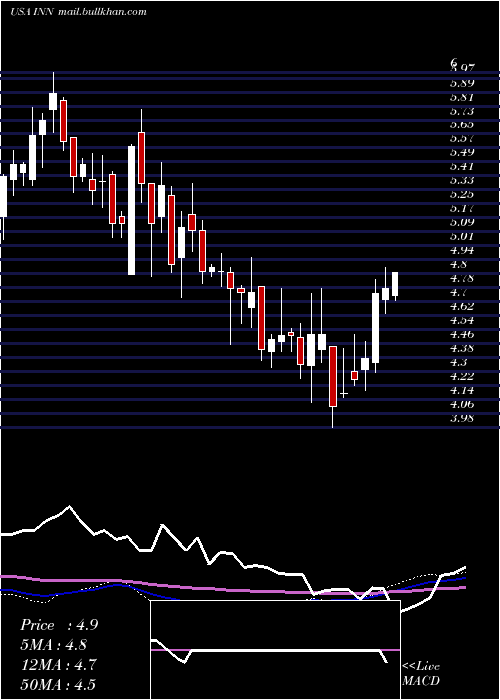This screenshot has height=700, width=500.
Task: Click the 5.57 price axis label
Action: coord(462,139)
